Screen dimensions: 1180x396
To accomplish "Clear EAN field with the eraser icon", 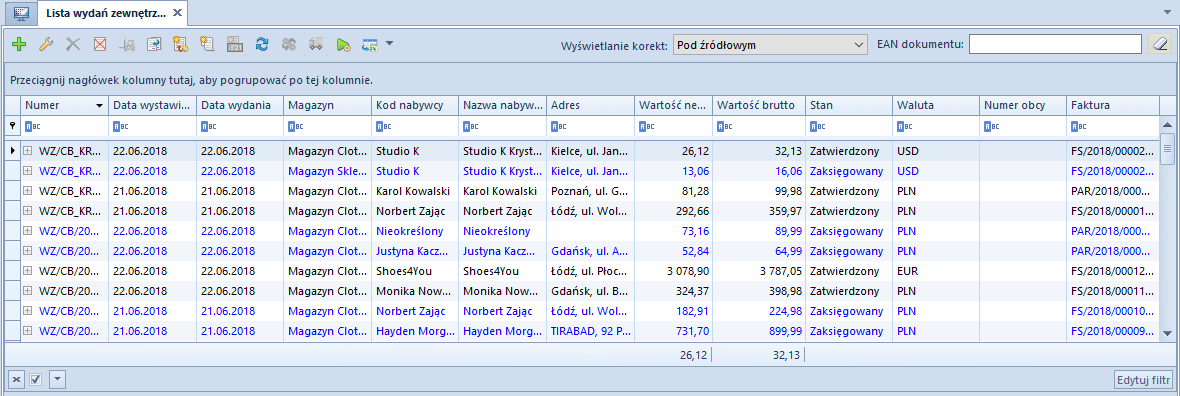I will pos(1160,45).
